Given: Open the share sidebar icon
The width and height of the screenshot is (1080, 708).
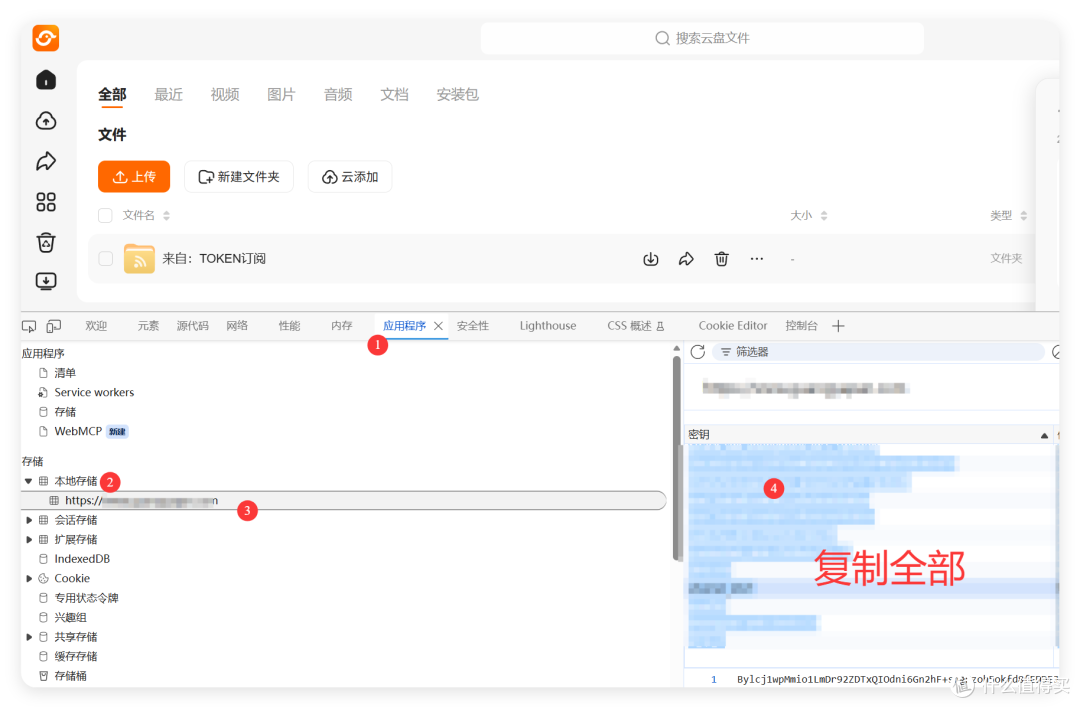Looking at the screenshot, I should pyautogui.click(x=46, y=161).
